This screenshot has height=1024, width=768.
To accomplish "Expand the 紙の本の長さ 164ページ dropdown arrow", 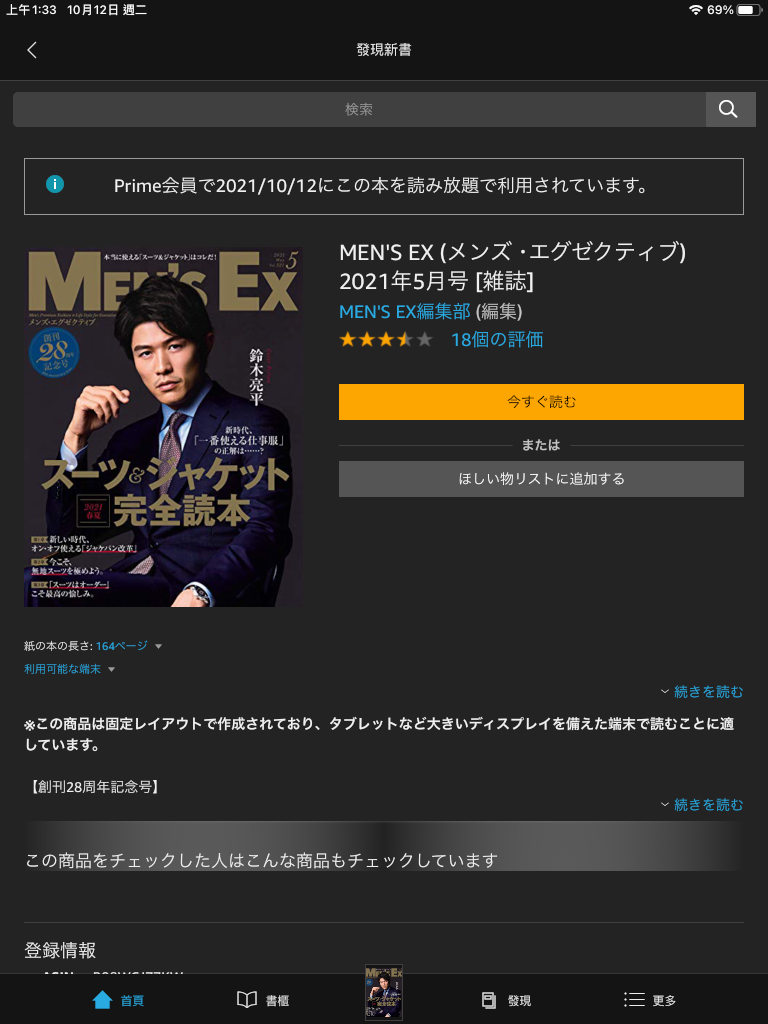I will coord(158,647).
